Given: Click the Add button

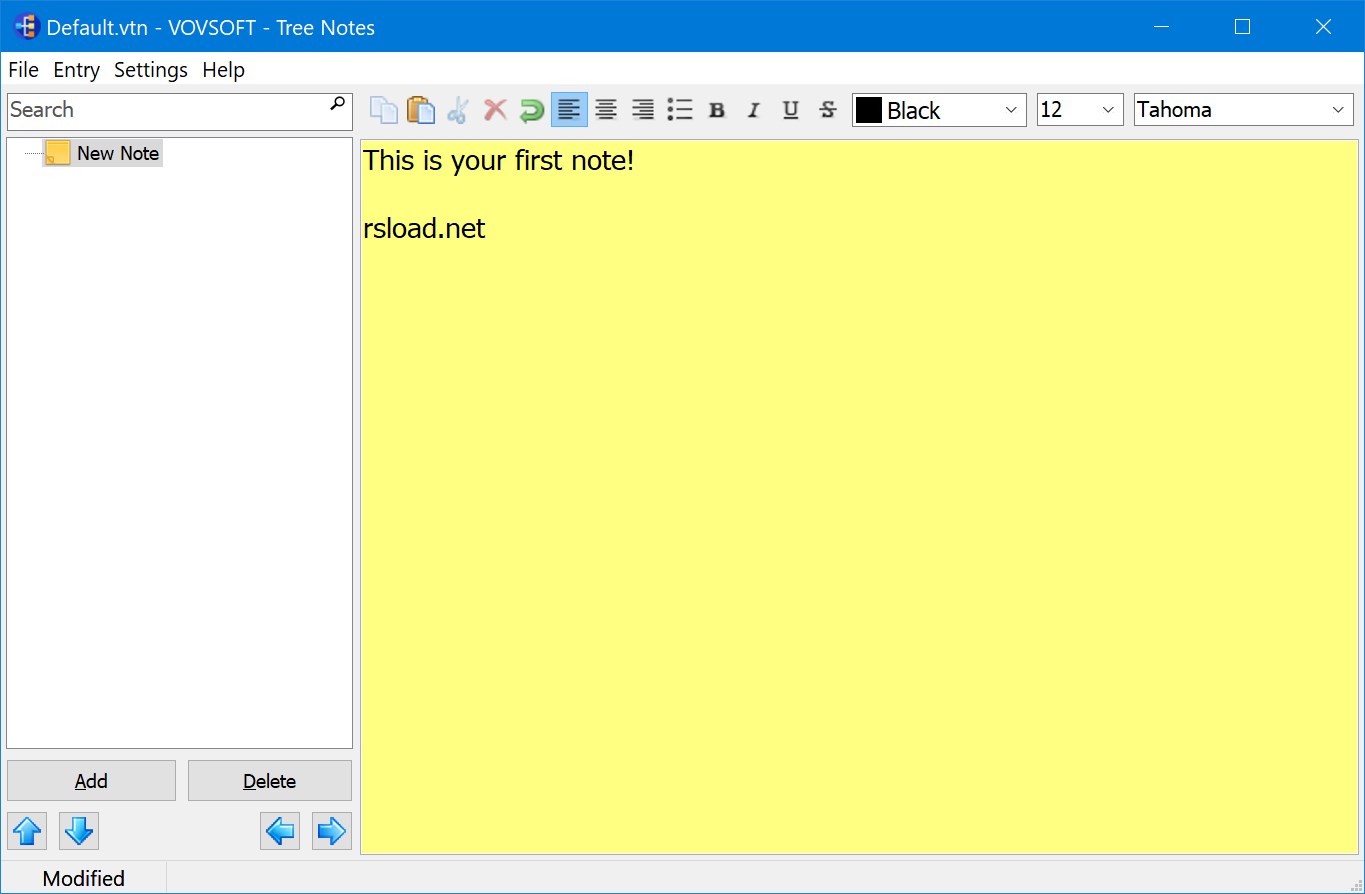Looking at the screenshot, I should pyautogui.click(x=91, y=781).
